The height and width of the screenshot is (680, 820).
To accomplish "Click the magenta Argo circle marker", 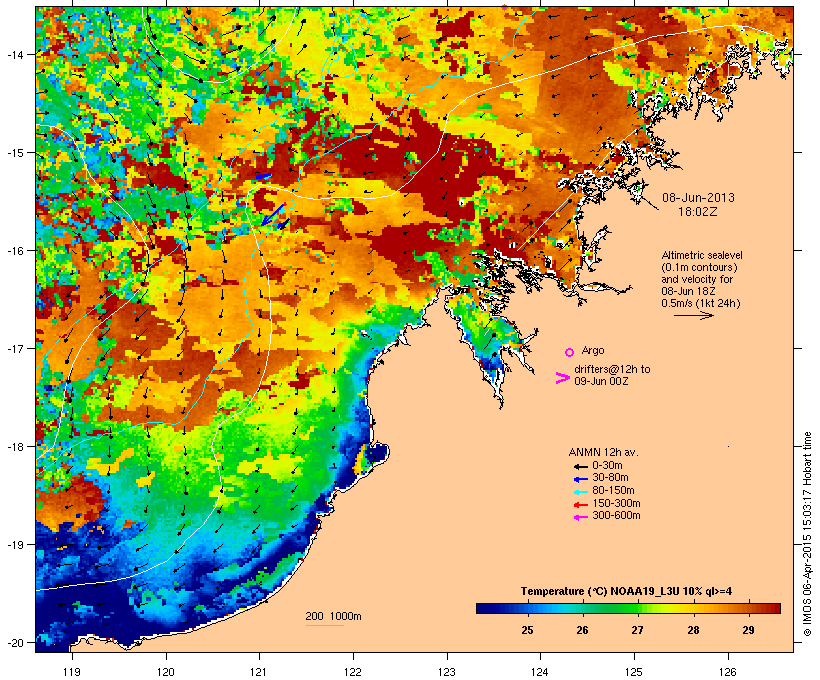I will coord(570,352).
